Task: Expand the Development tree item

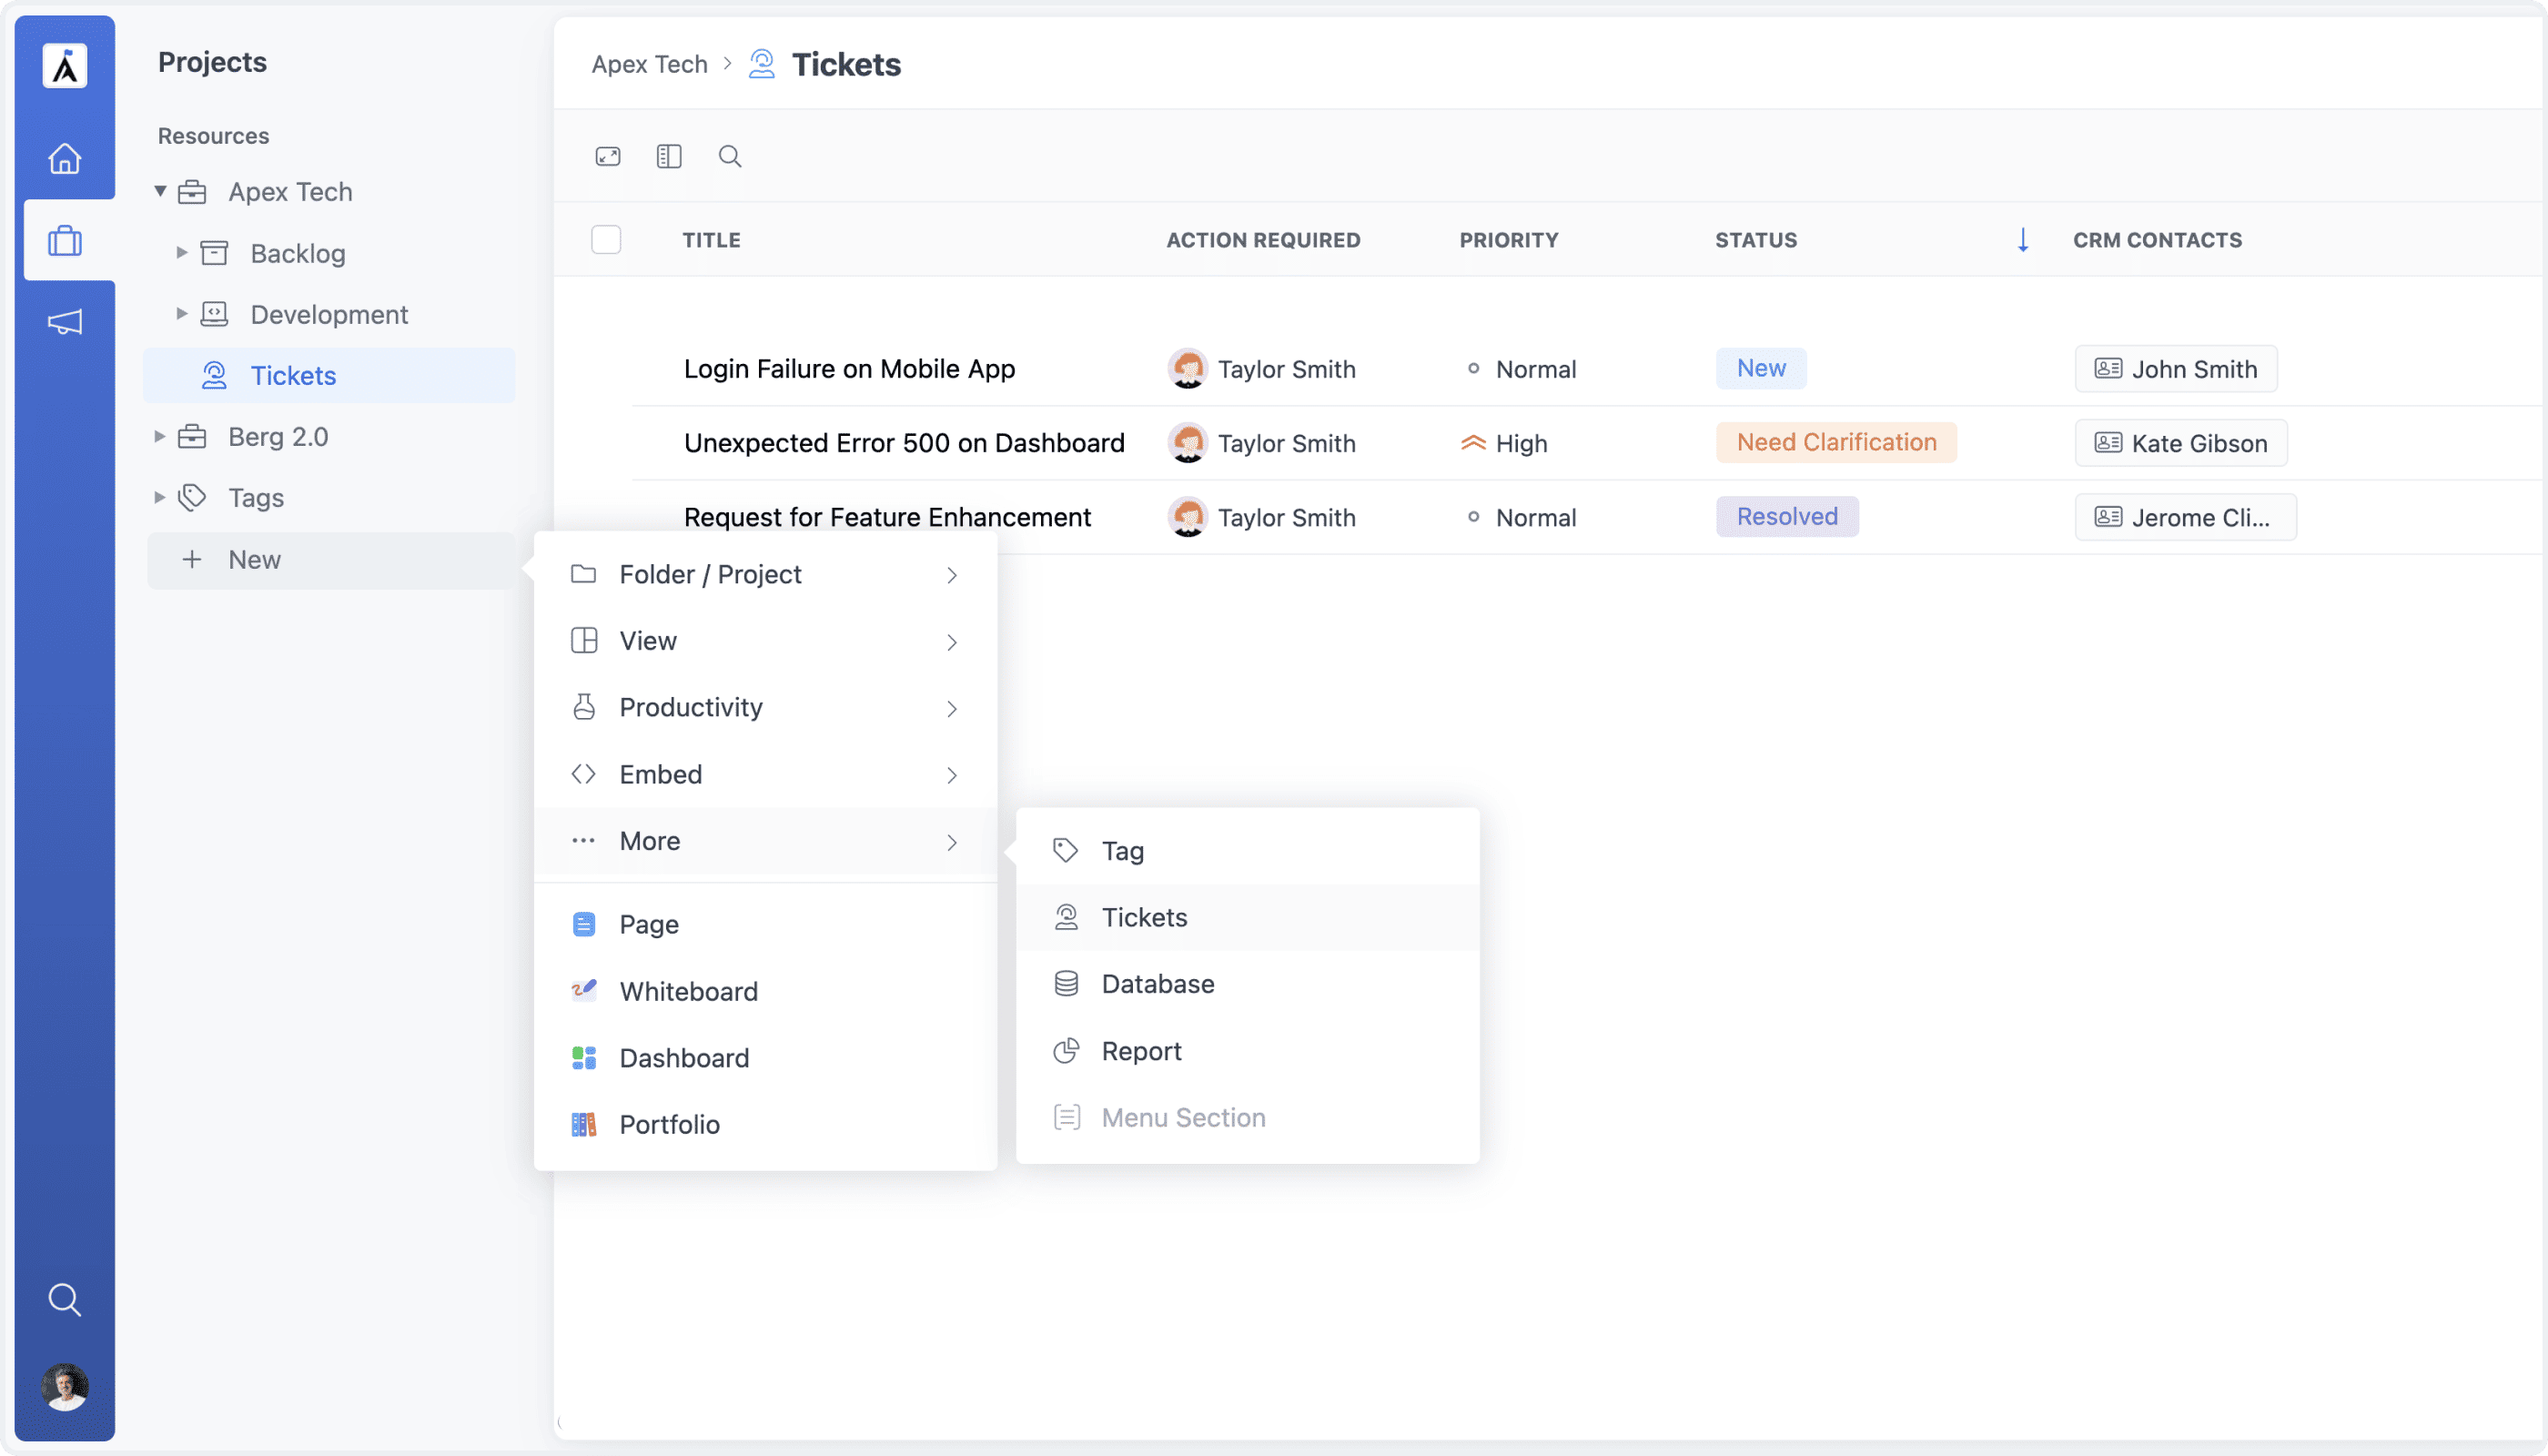Action: [x=182, y=314]
